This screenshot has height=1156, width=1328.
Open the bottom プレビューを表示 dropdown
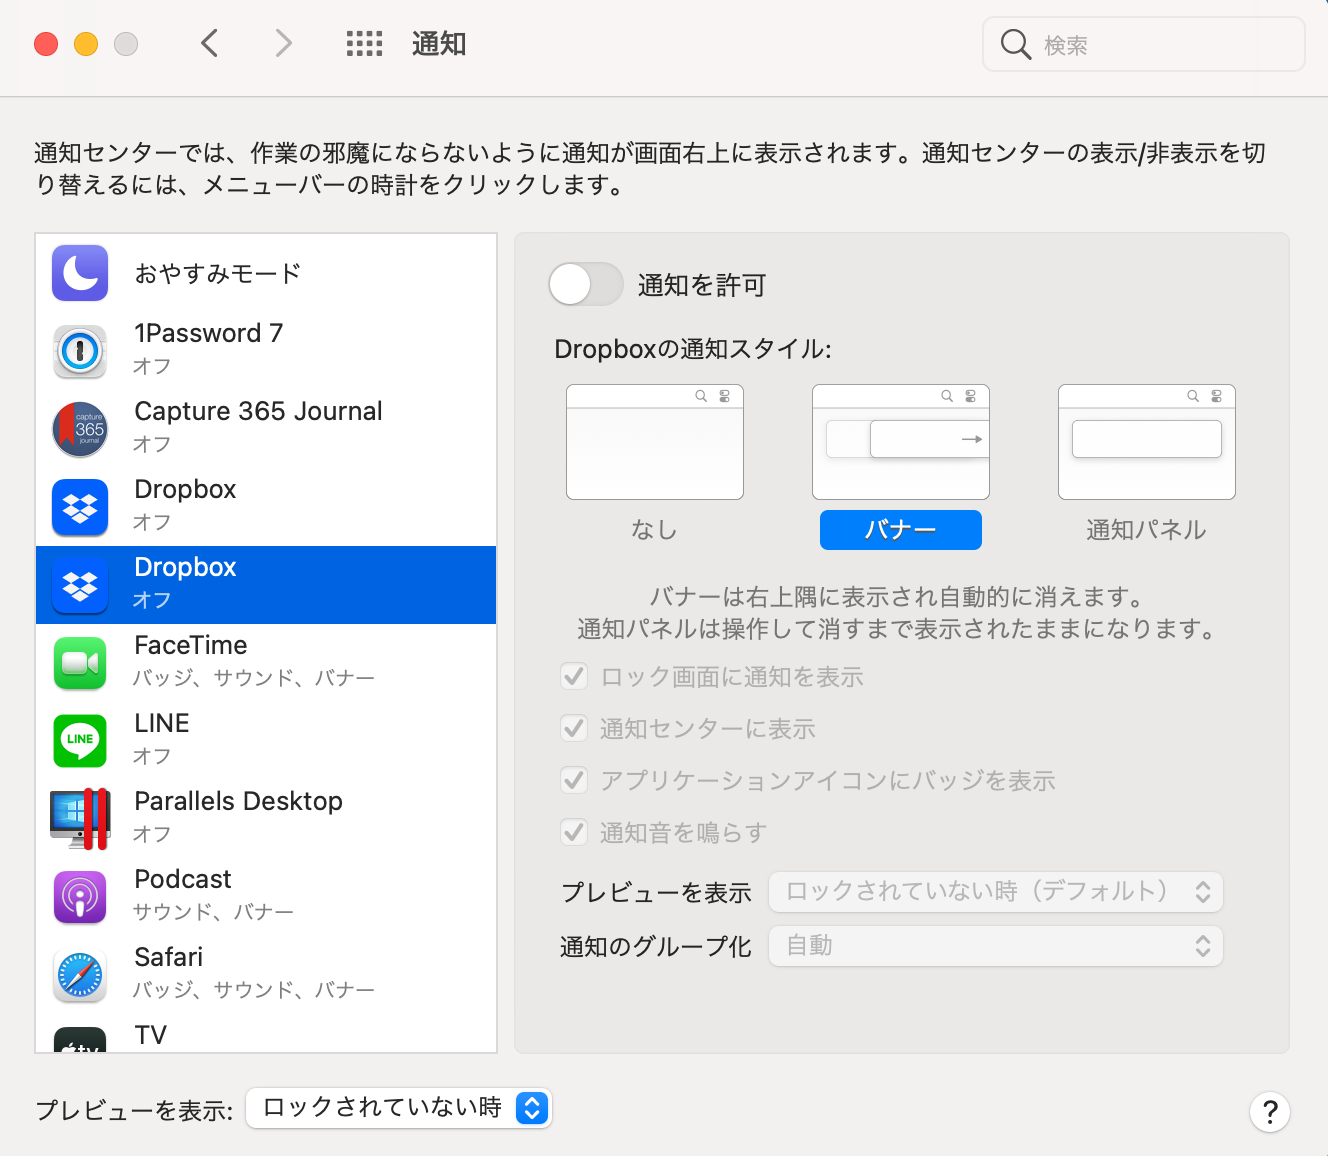coord(398,1108)
